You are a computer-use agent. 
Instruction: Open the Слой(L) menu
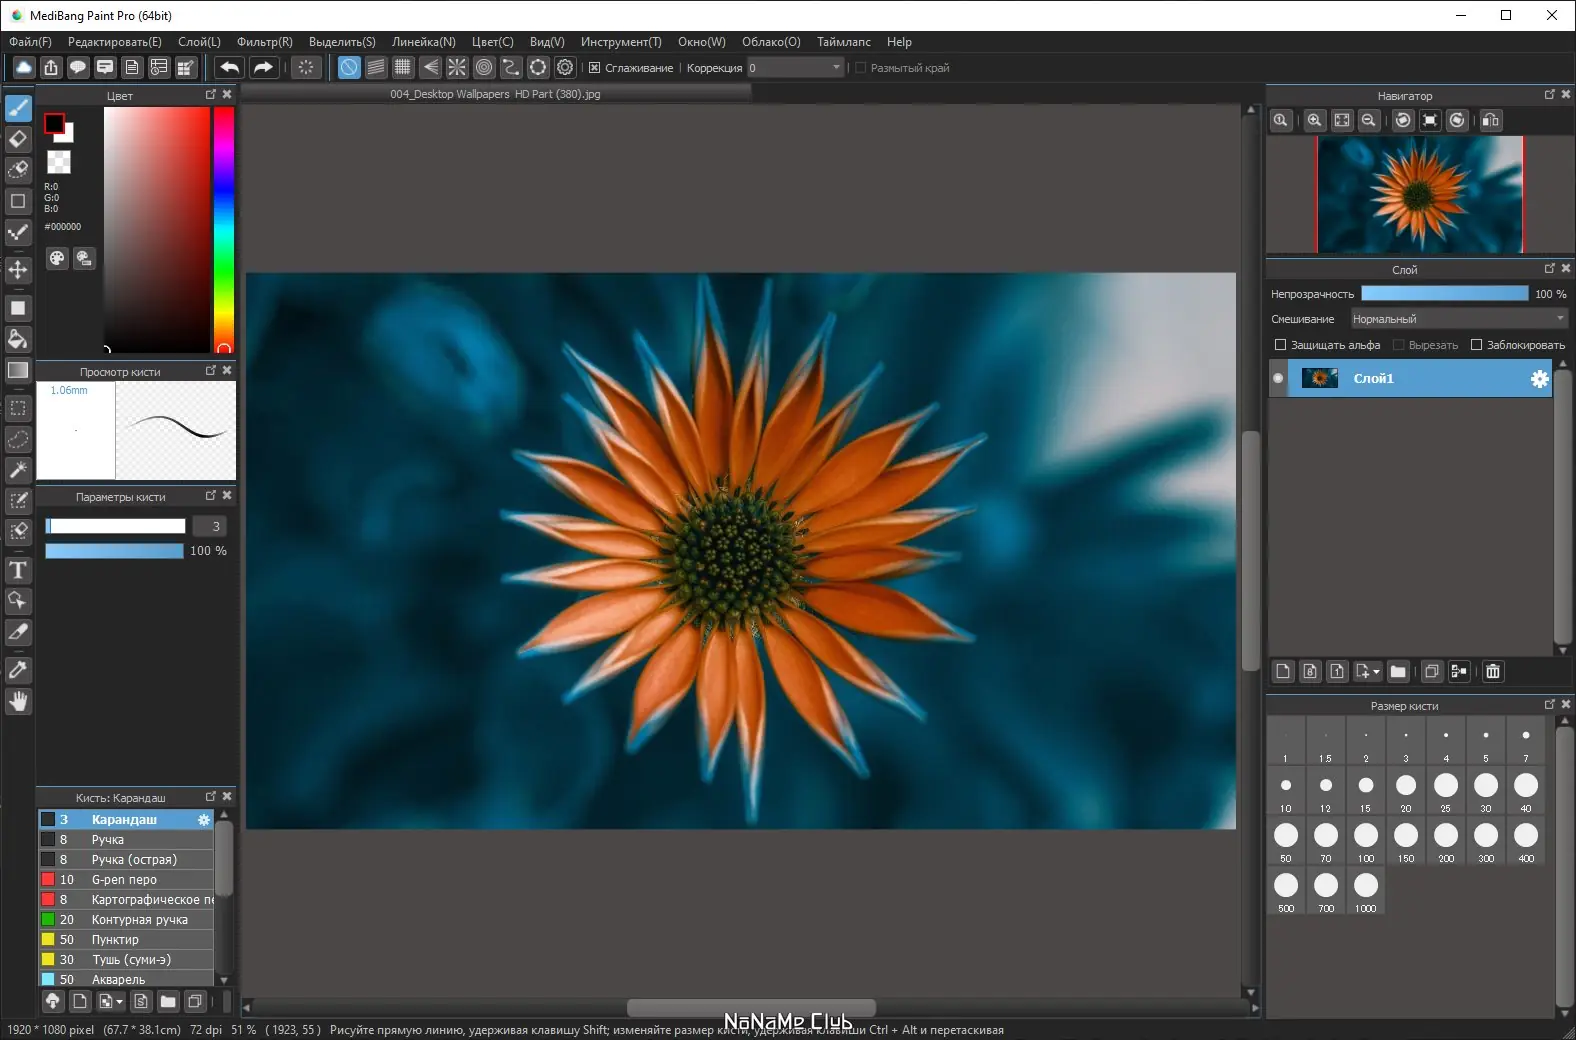pyautogui.click(x=199, y=42)
